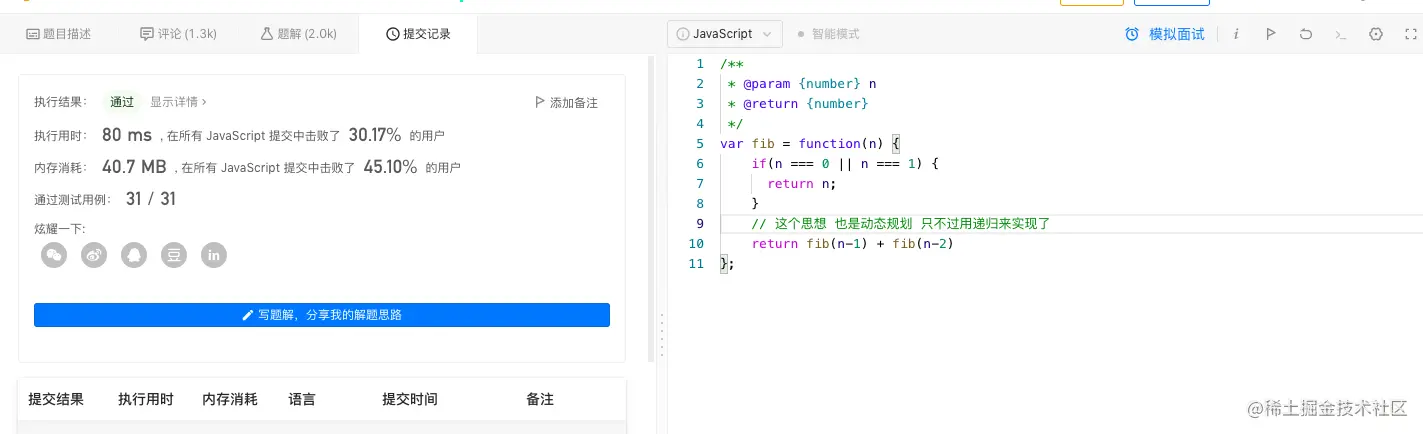Click the 执行用时 column header

[x=146, y=399]
